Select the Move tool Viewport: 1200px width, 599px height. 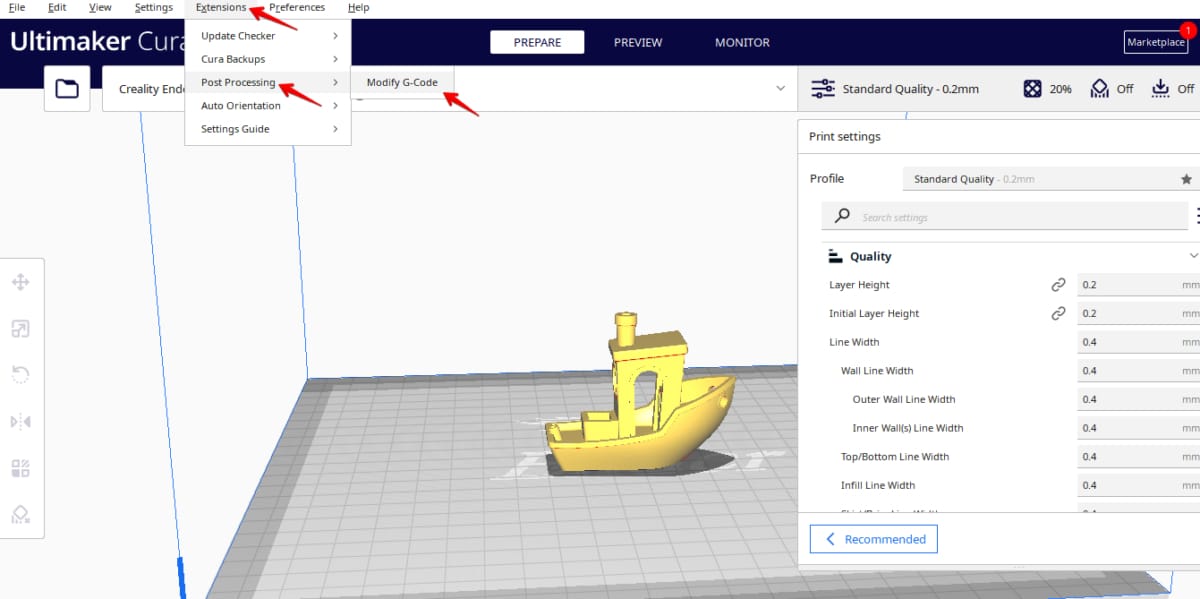(x=22, y=281)
